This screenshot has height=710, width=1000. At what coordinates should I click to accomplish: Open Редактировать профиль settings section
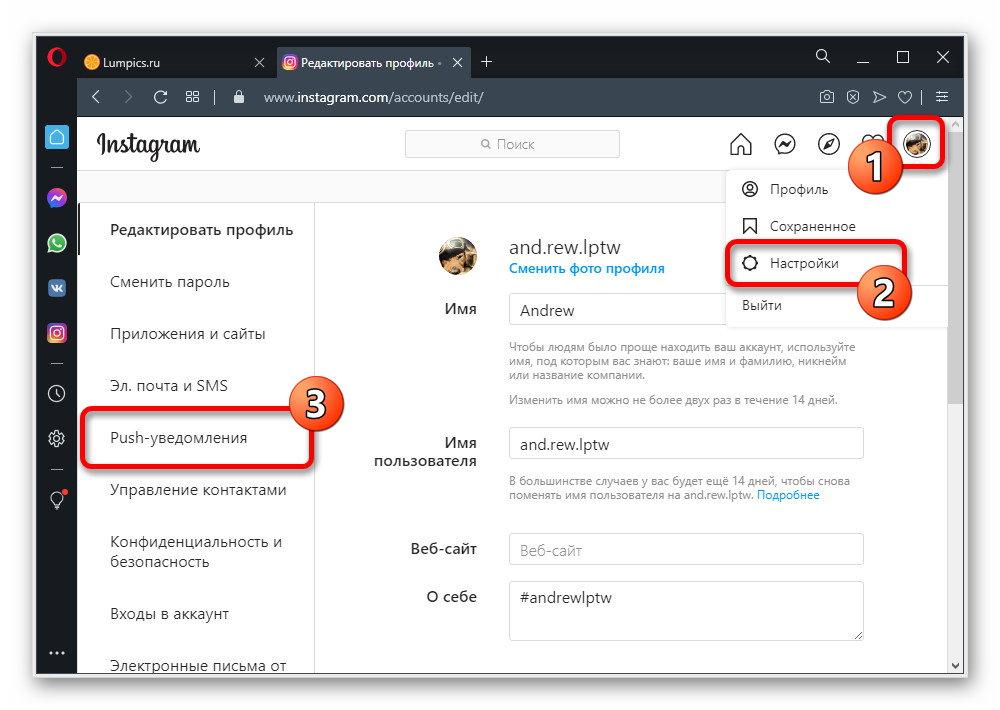[202, 230]
